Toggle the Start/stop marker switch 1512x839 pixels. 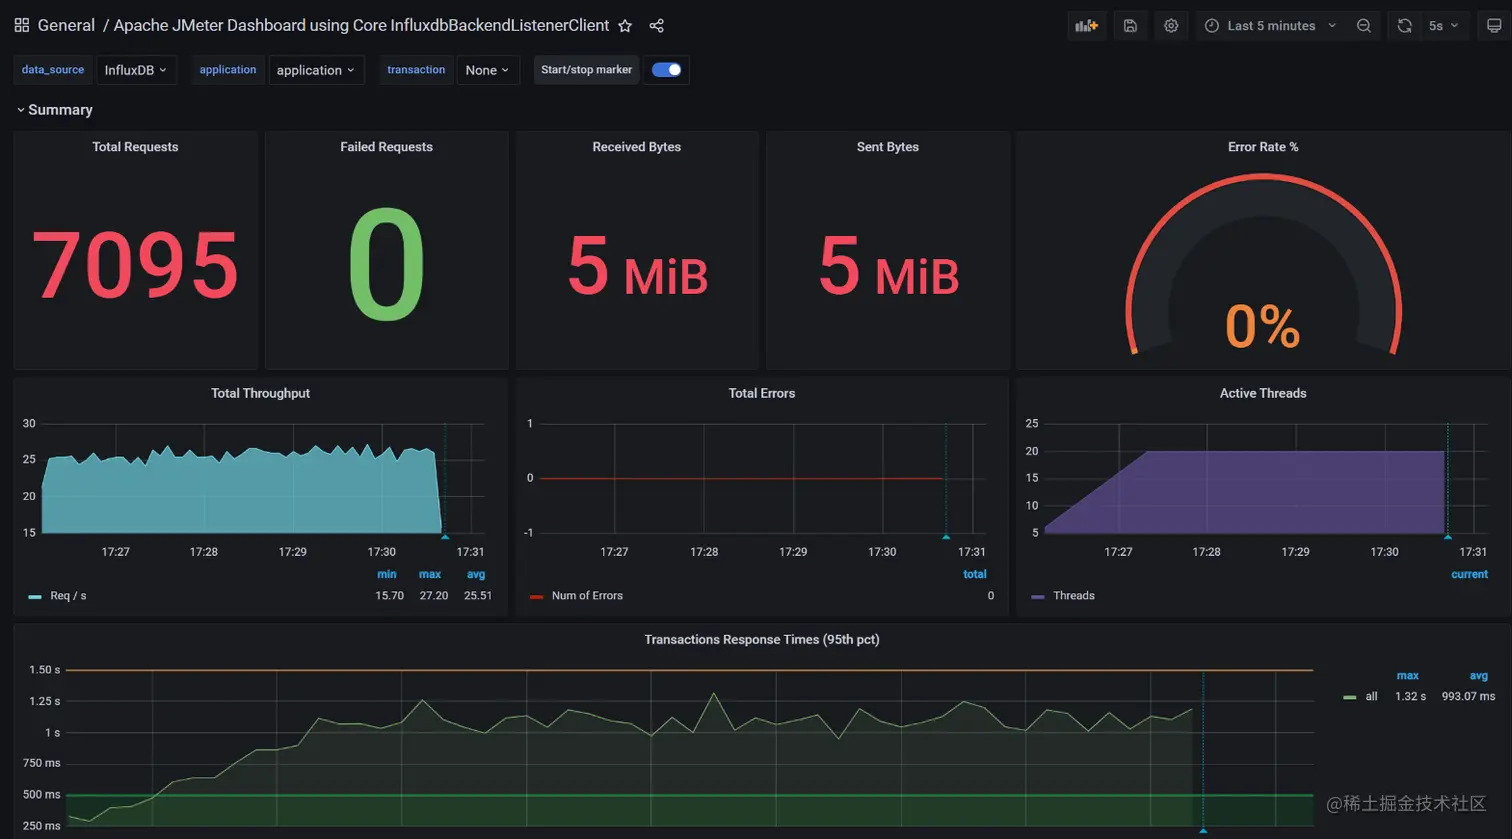pos(666,70)
